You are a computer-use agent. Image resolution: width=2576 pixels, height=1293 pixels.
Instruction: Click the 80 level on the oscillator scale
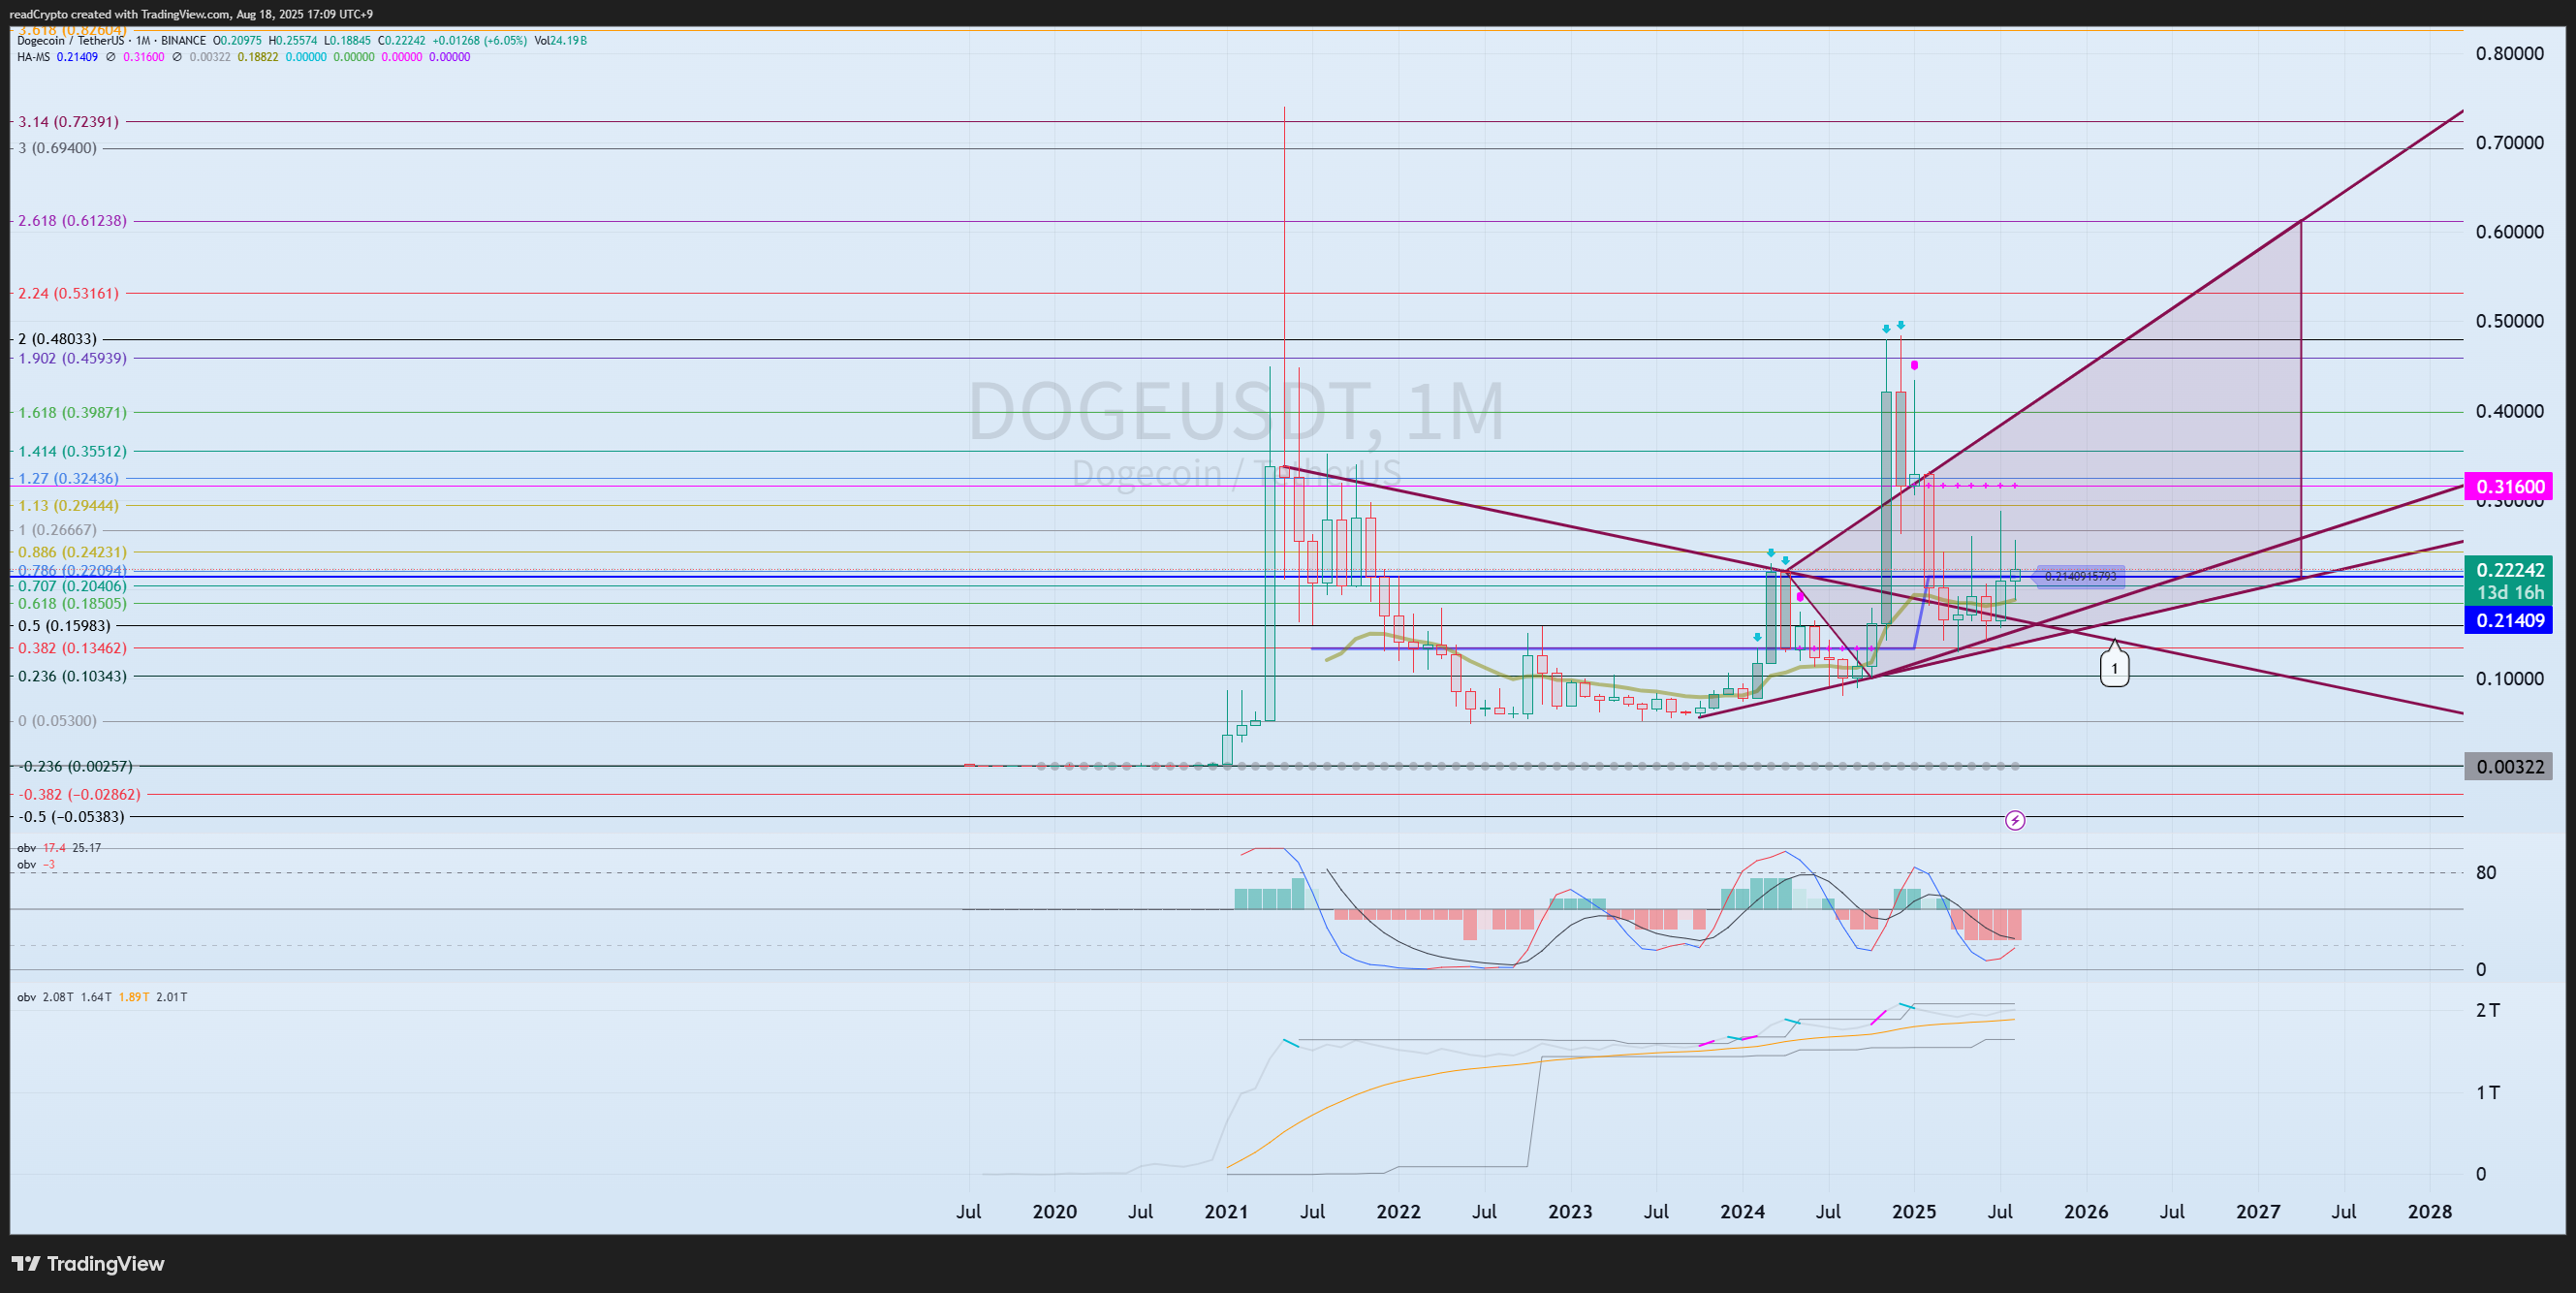pos(2486,873)
